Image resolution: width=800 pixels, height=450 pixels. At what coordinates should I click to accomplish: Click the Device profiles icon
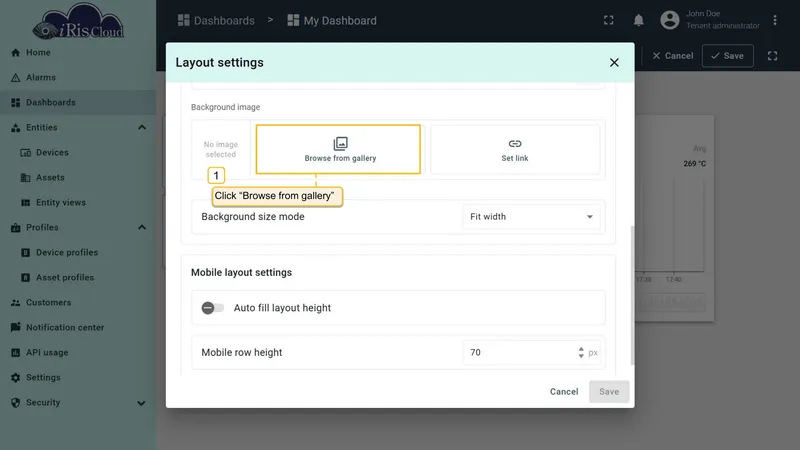coord(26,253)
